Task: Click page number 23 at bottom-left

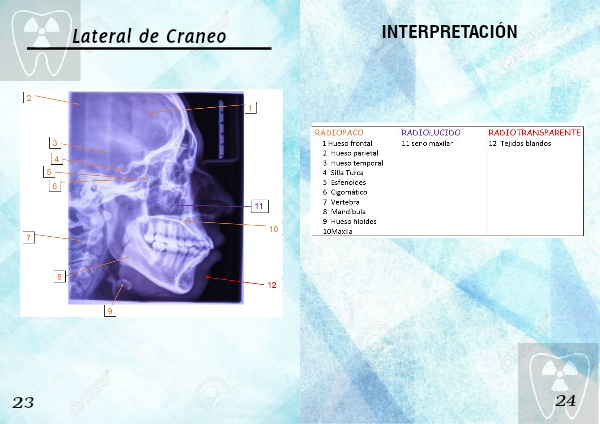Action: (24, 402)
